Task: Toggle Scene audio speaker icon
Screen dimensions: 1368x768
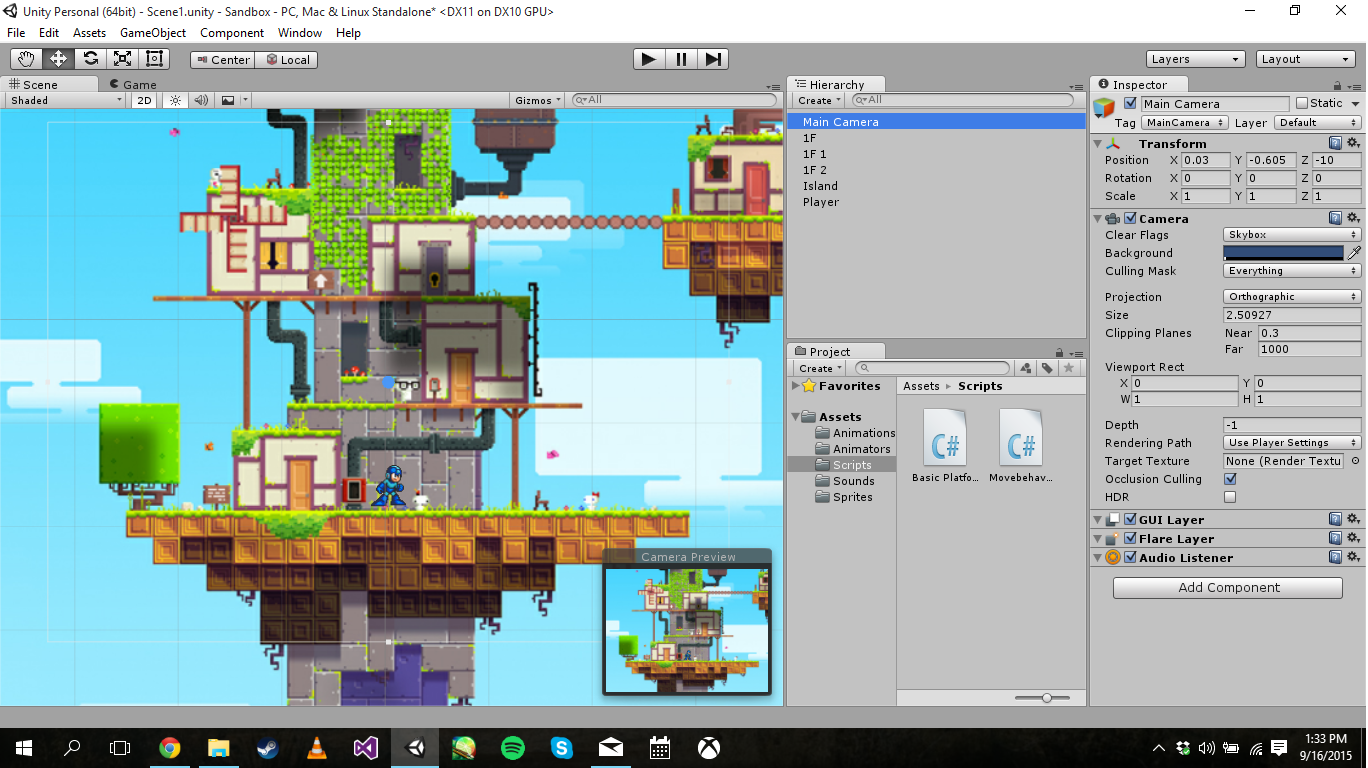Action: point(201,100)
